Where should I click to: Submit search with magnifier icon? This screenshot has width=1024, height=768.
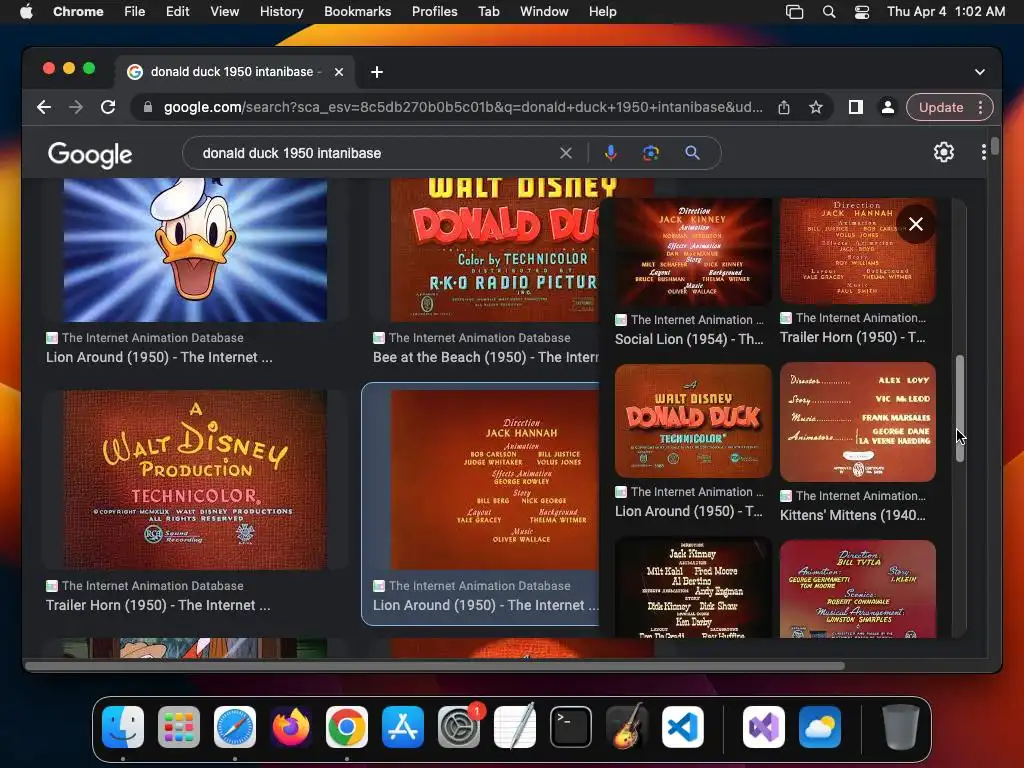(692, 153)
